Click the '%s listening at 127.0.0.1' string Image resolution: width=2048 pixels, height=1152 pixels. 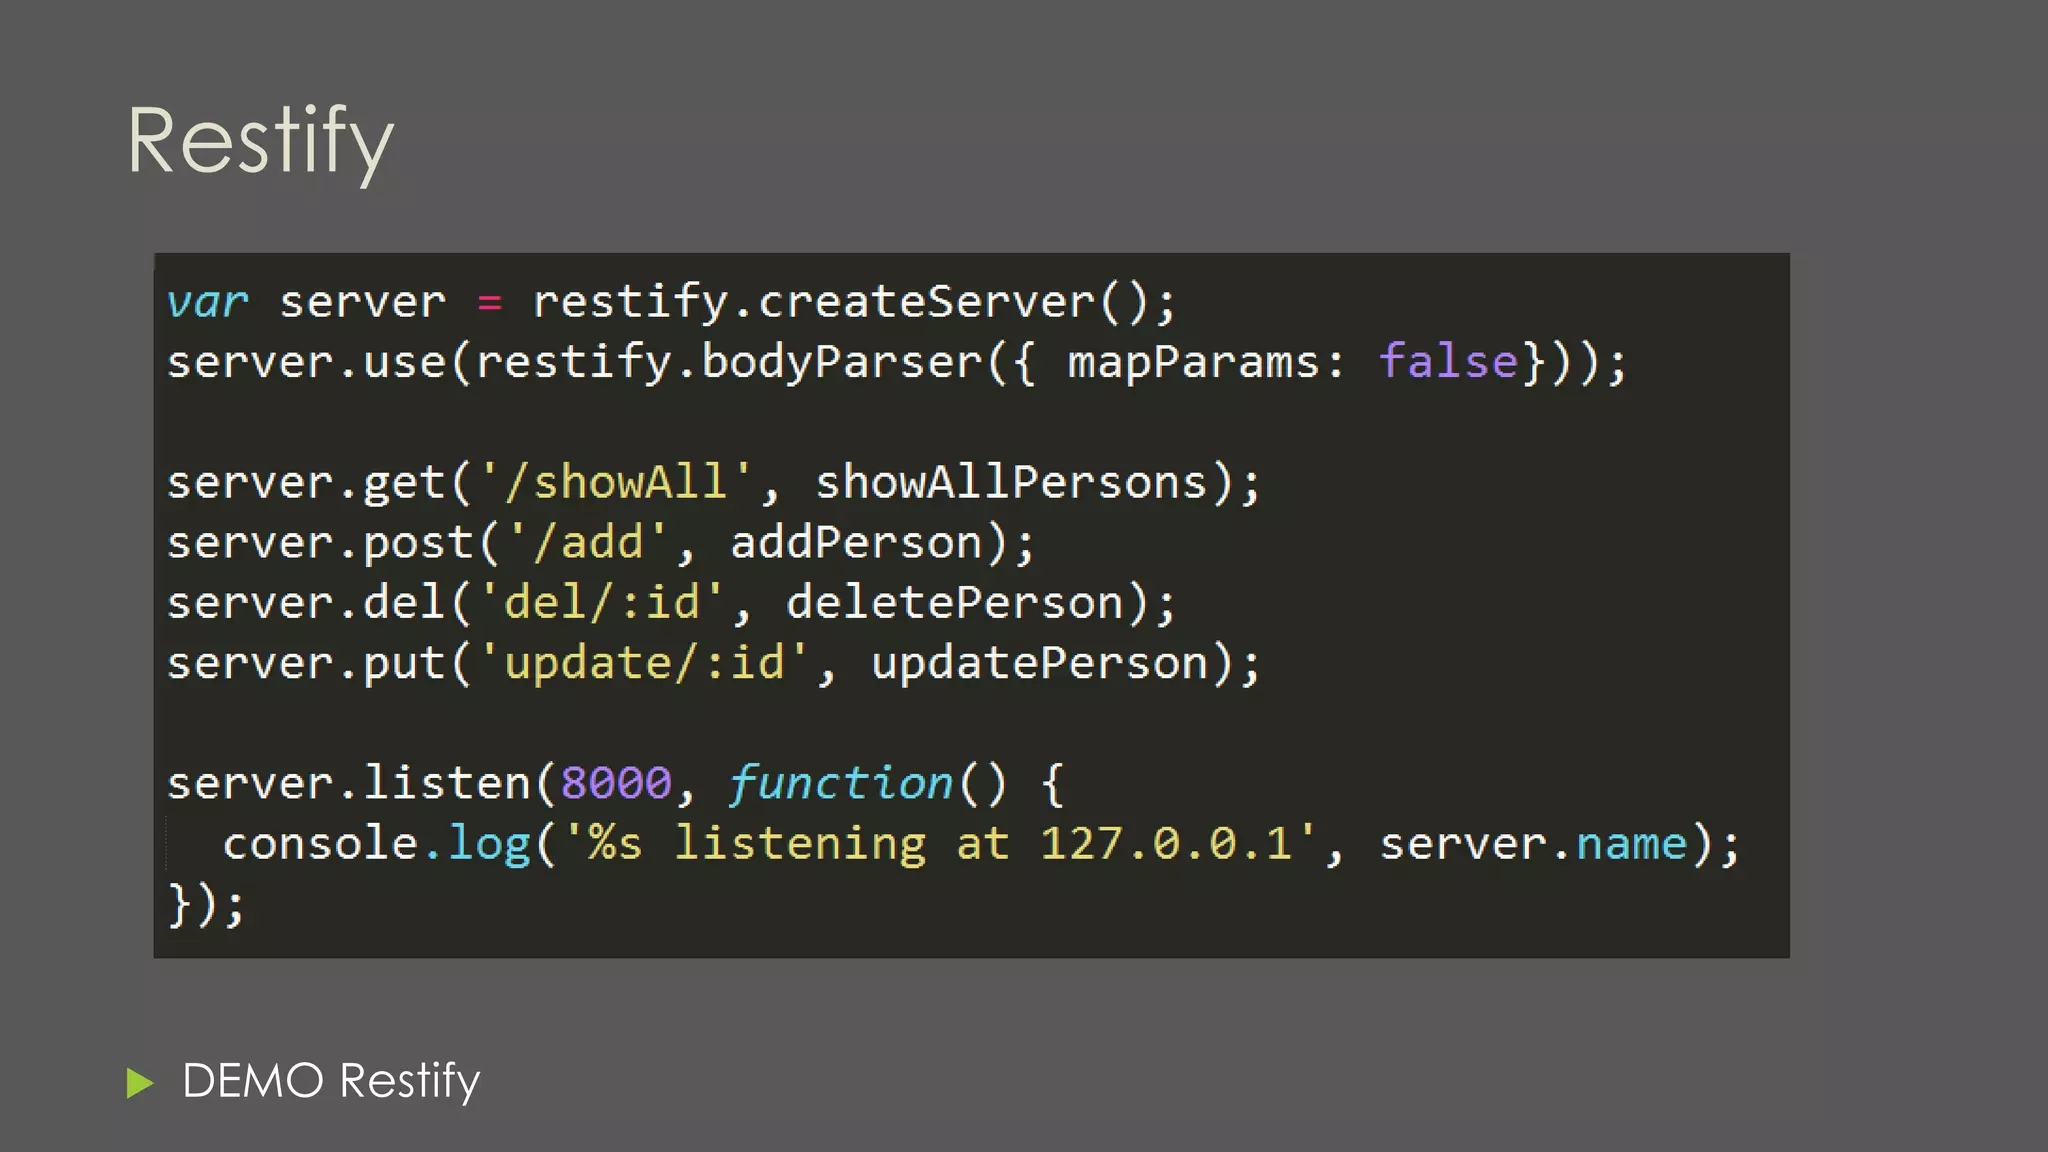[940, 844]
